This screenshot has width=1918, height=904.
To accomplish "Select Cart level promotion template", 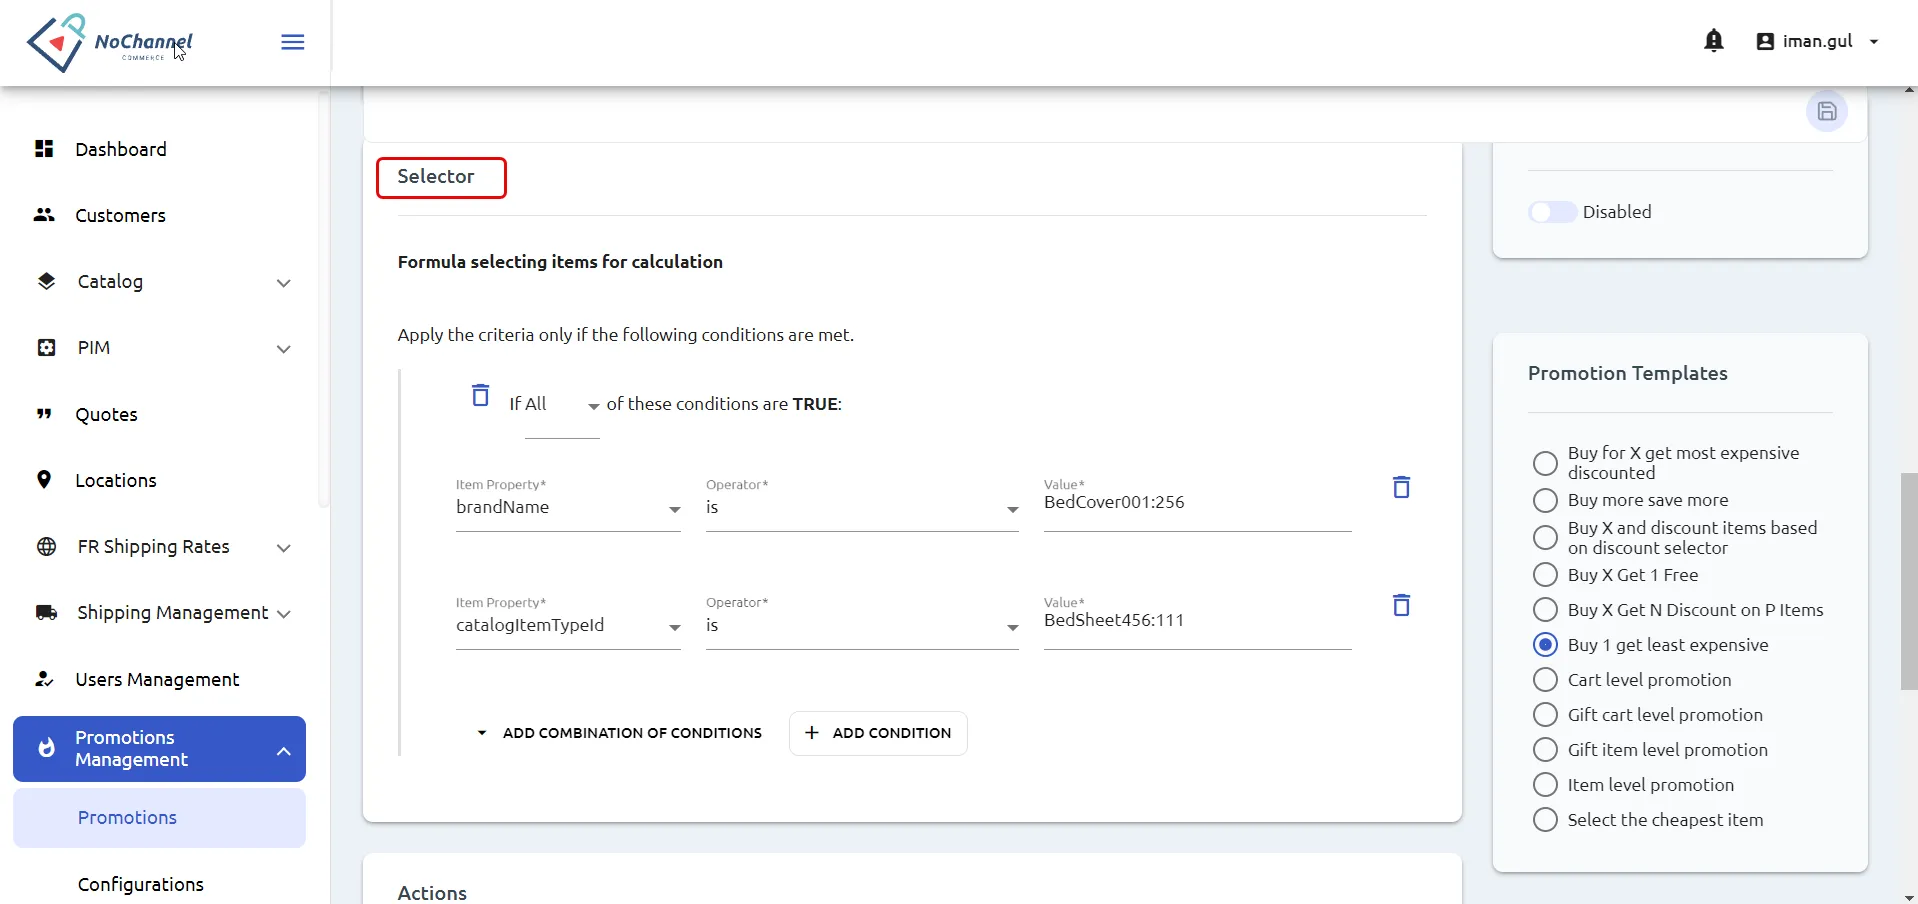I will tap(1545, 680).
